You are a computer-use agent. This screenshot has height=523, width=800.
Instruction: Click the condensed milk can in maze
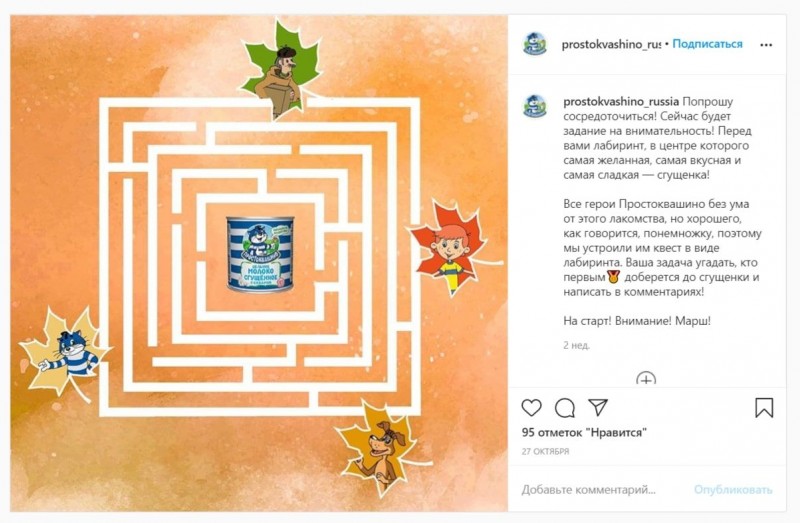point(260,254)
